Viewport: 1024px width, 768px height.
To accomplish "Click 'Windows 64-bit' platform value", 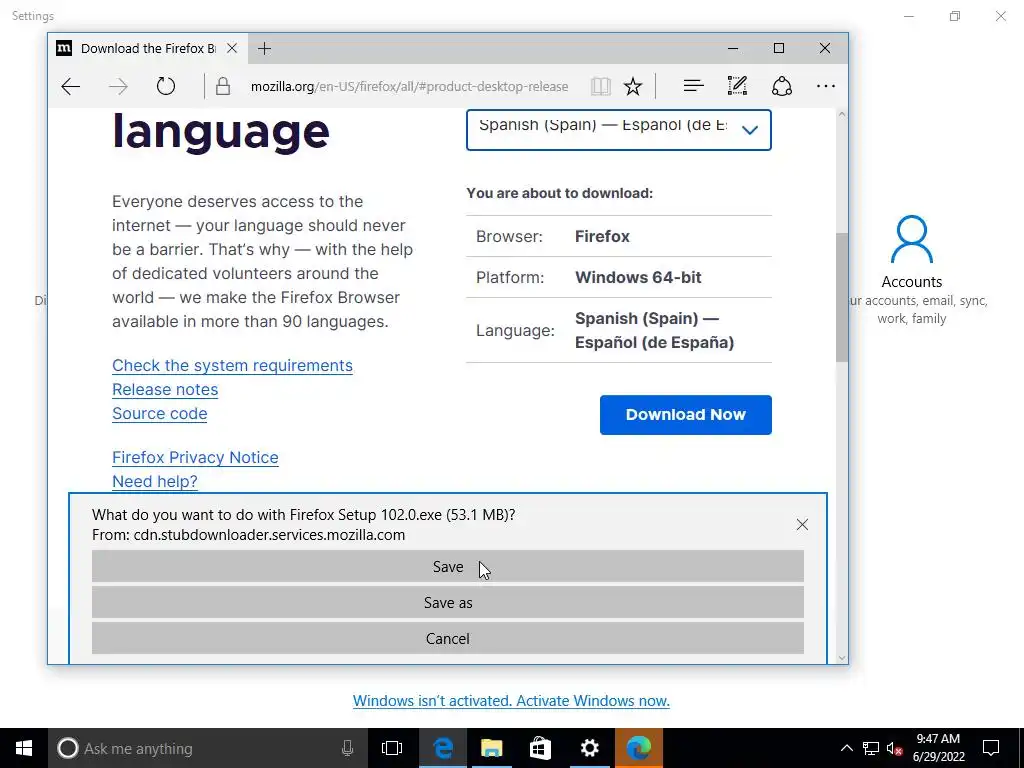I will [638, 277].
